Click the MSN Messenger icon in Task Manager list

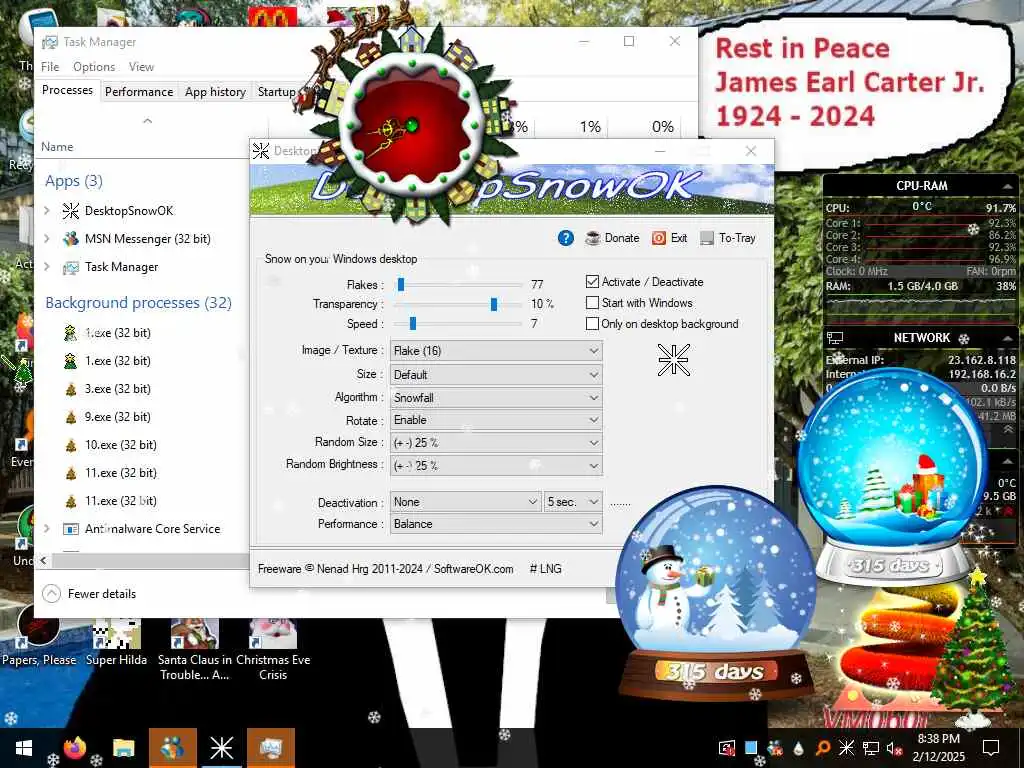71,239
